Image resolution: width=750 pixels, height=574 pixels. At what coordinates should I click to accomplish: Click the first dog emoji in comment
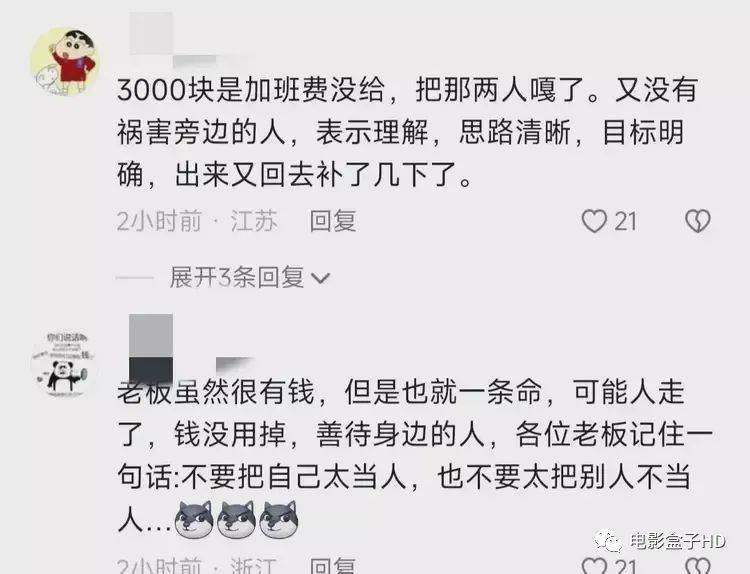pyautogui.click(x=193, y=519)
